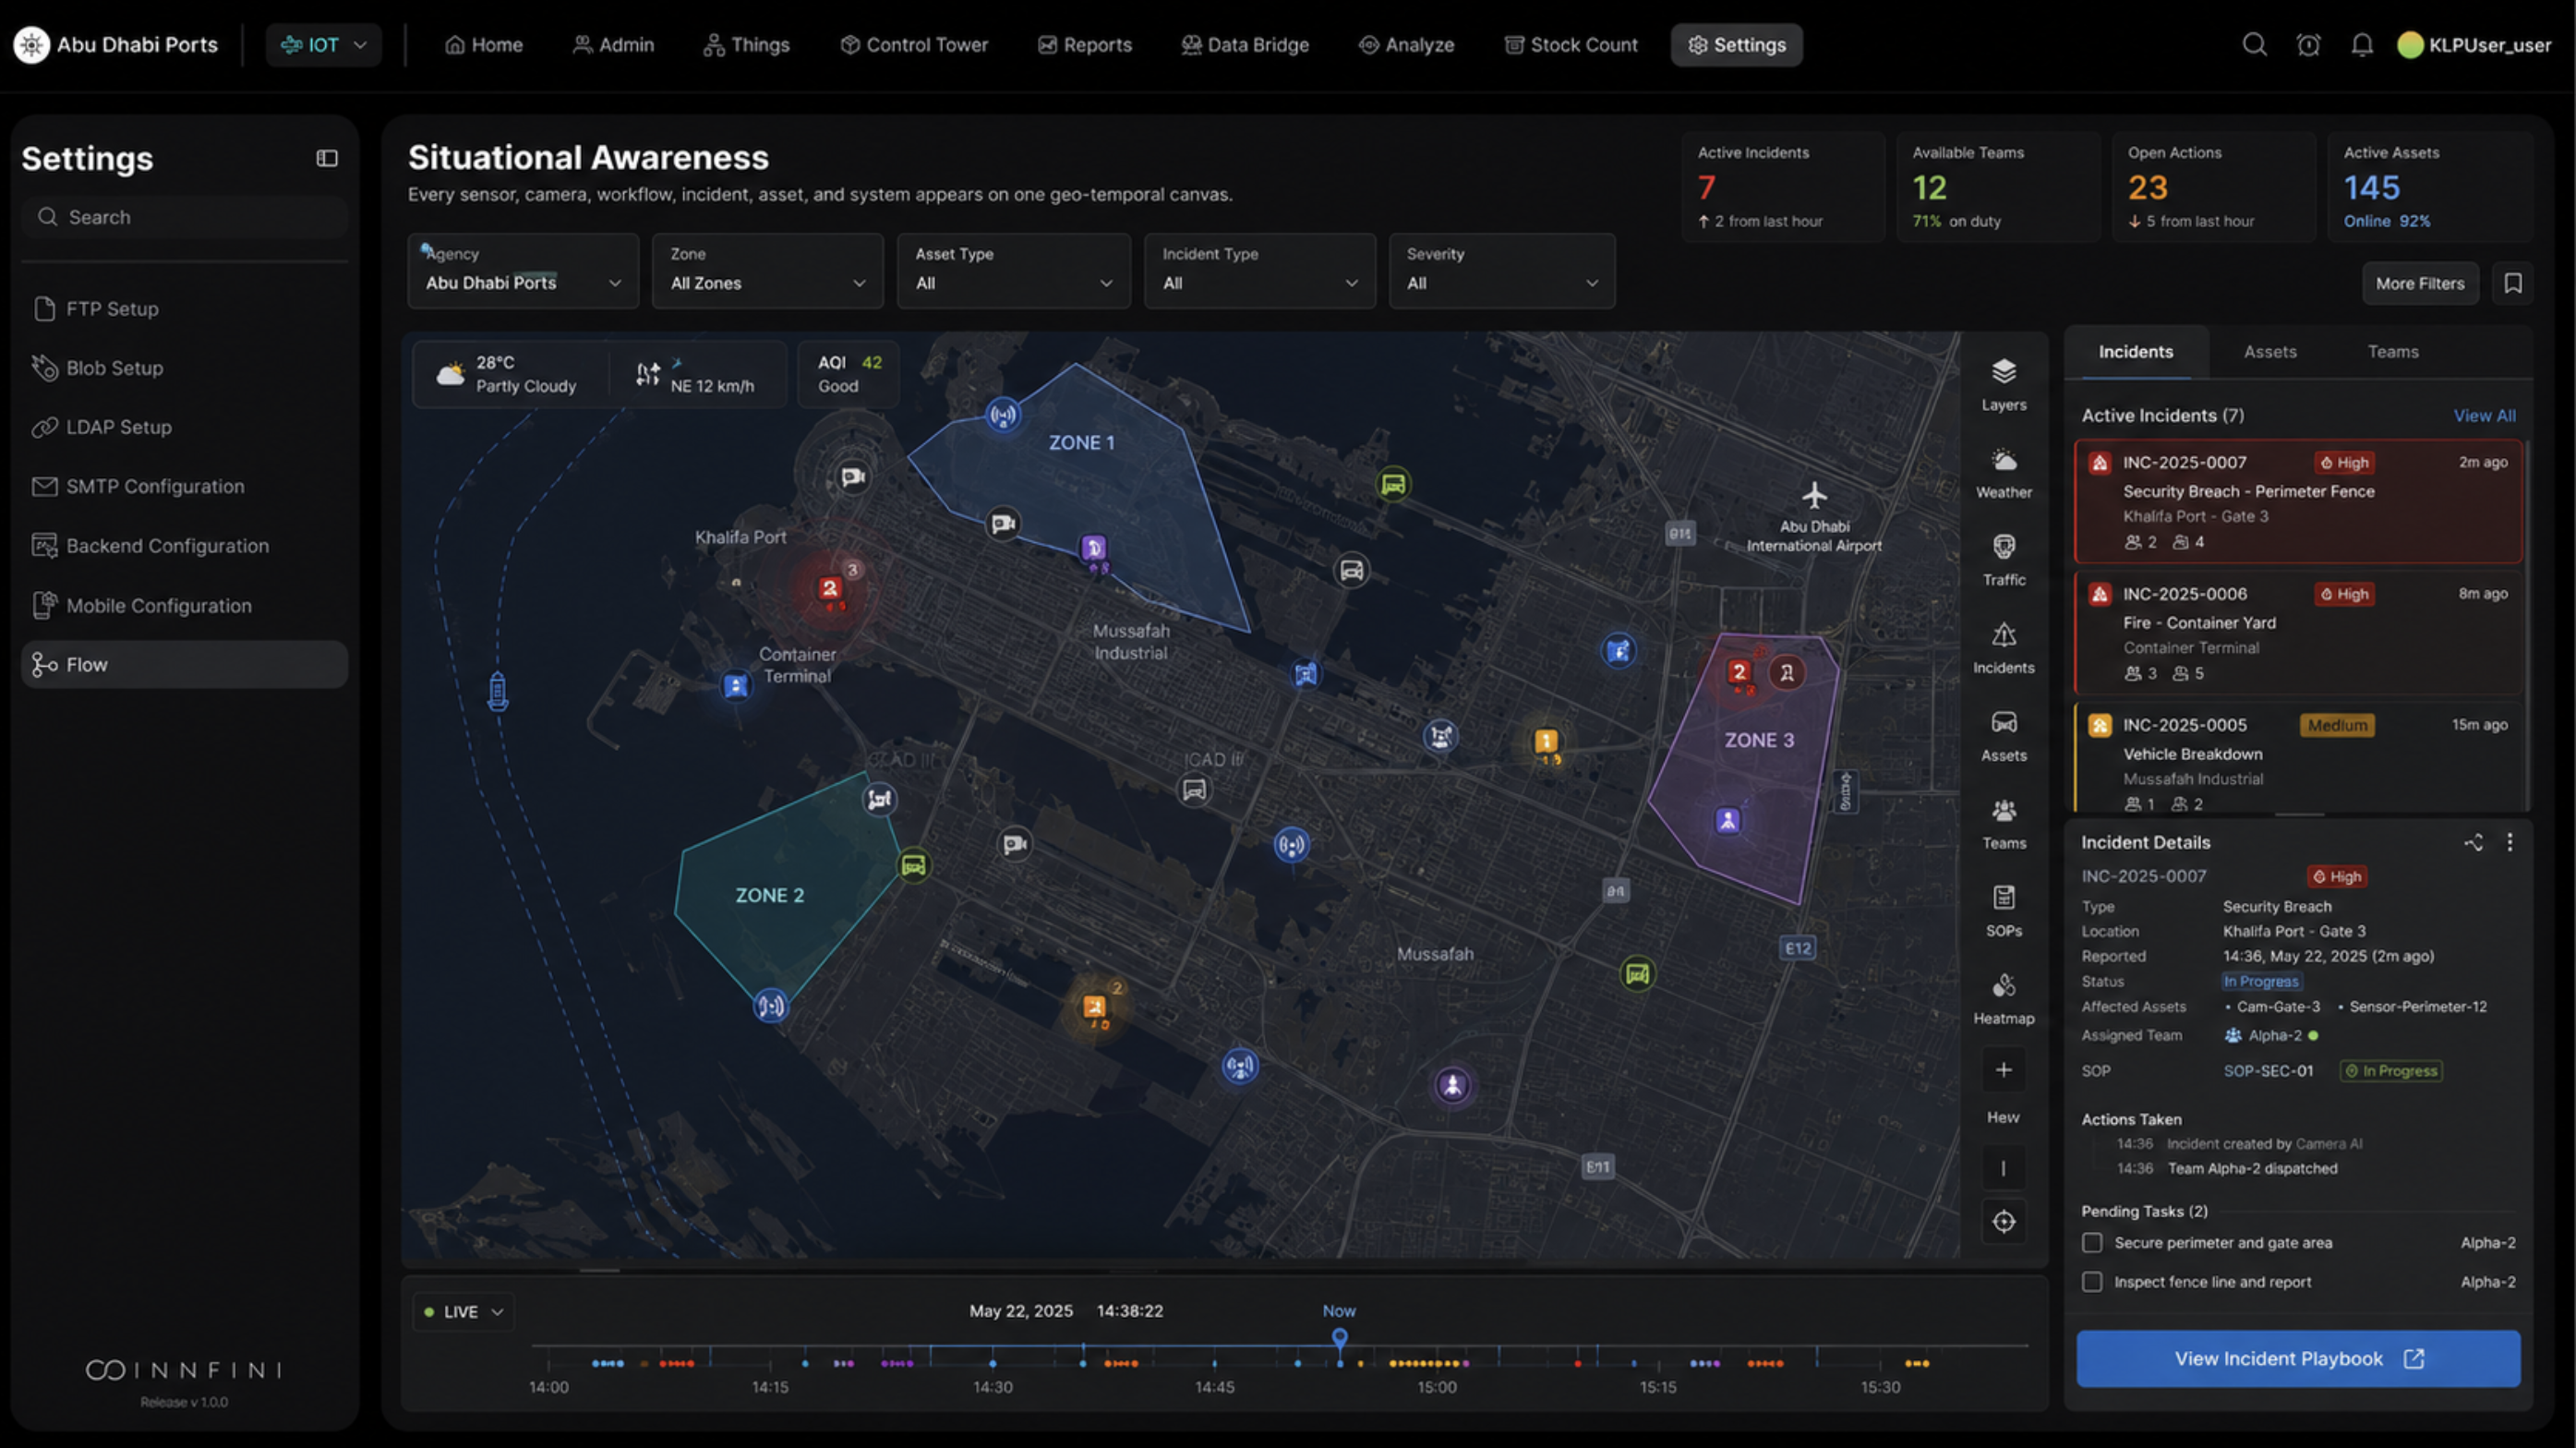2576x1448 pixels.
Task: Show Assets on the map toolbar
Action: pos(2003,736)
